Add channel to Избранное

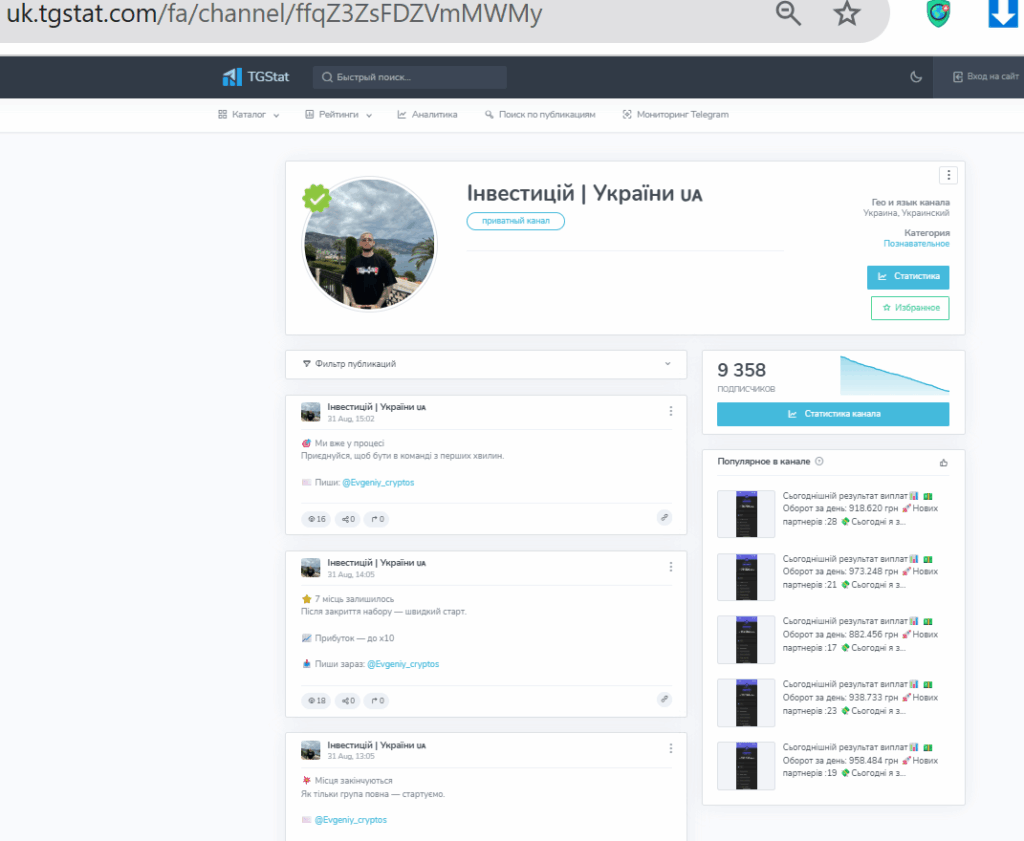pyautogui.click(x=910, y=308)
